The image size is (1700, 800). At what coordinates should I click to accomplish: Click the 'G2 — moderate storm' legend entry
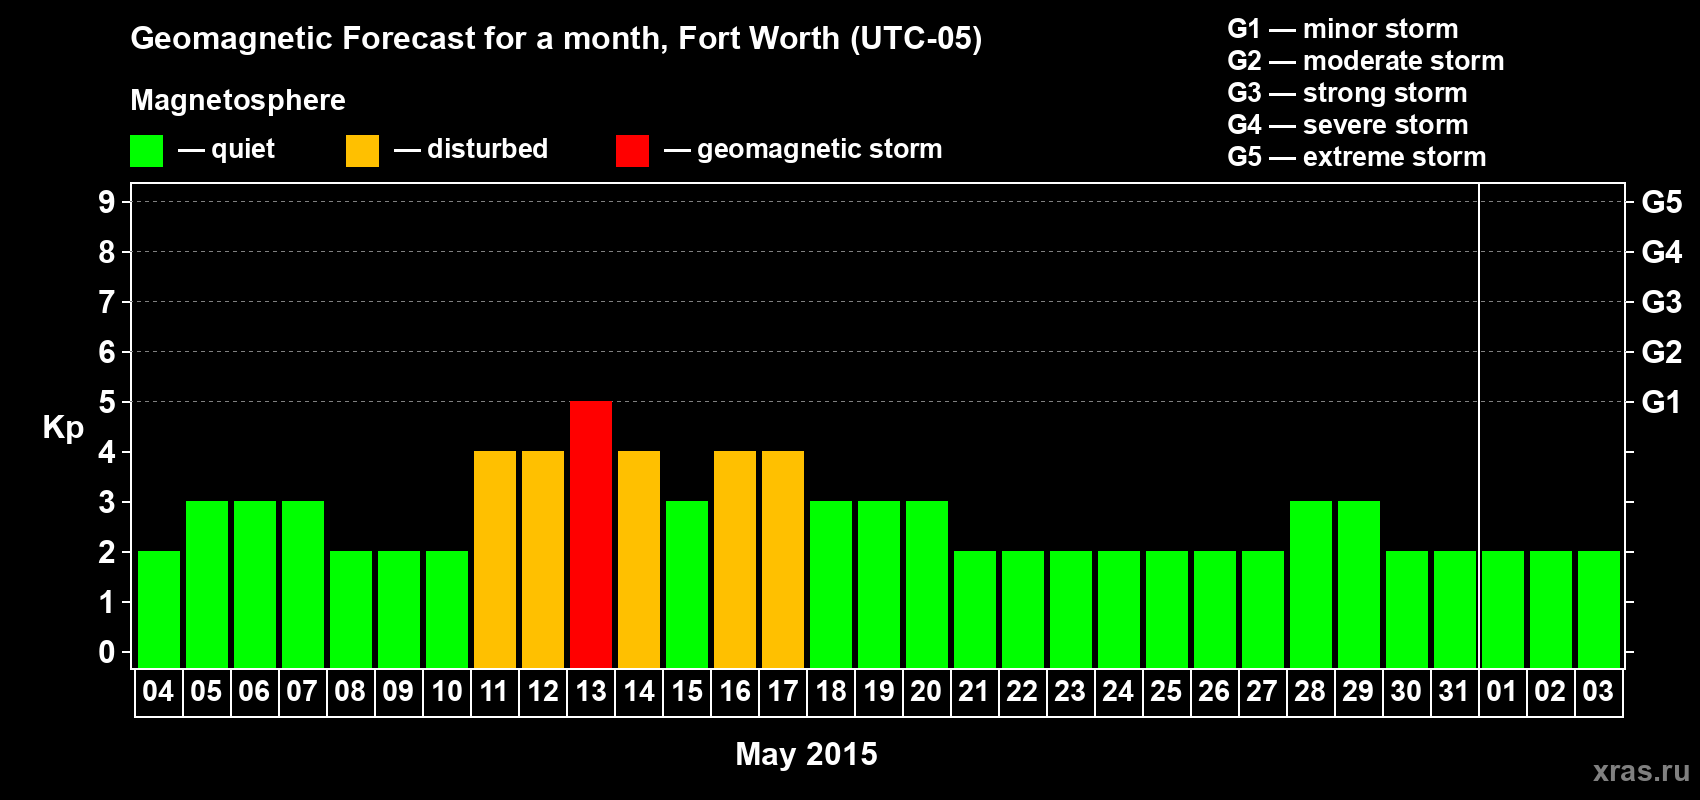point(1365,61)
